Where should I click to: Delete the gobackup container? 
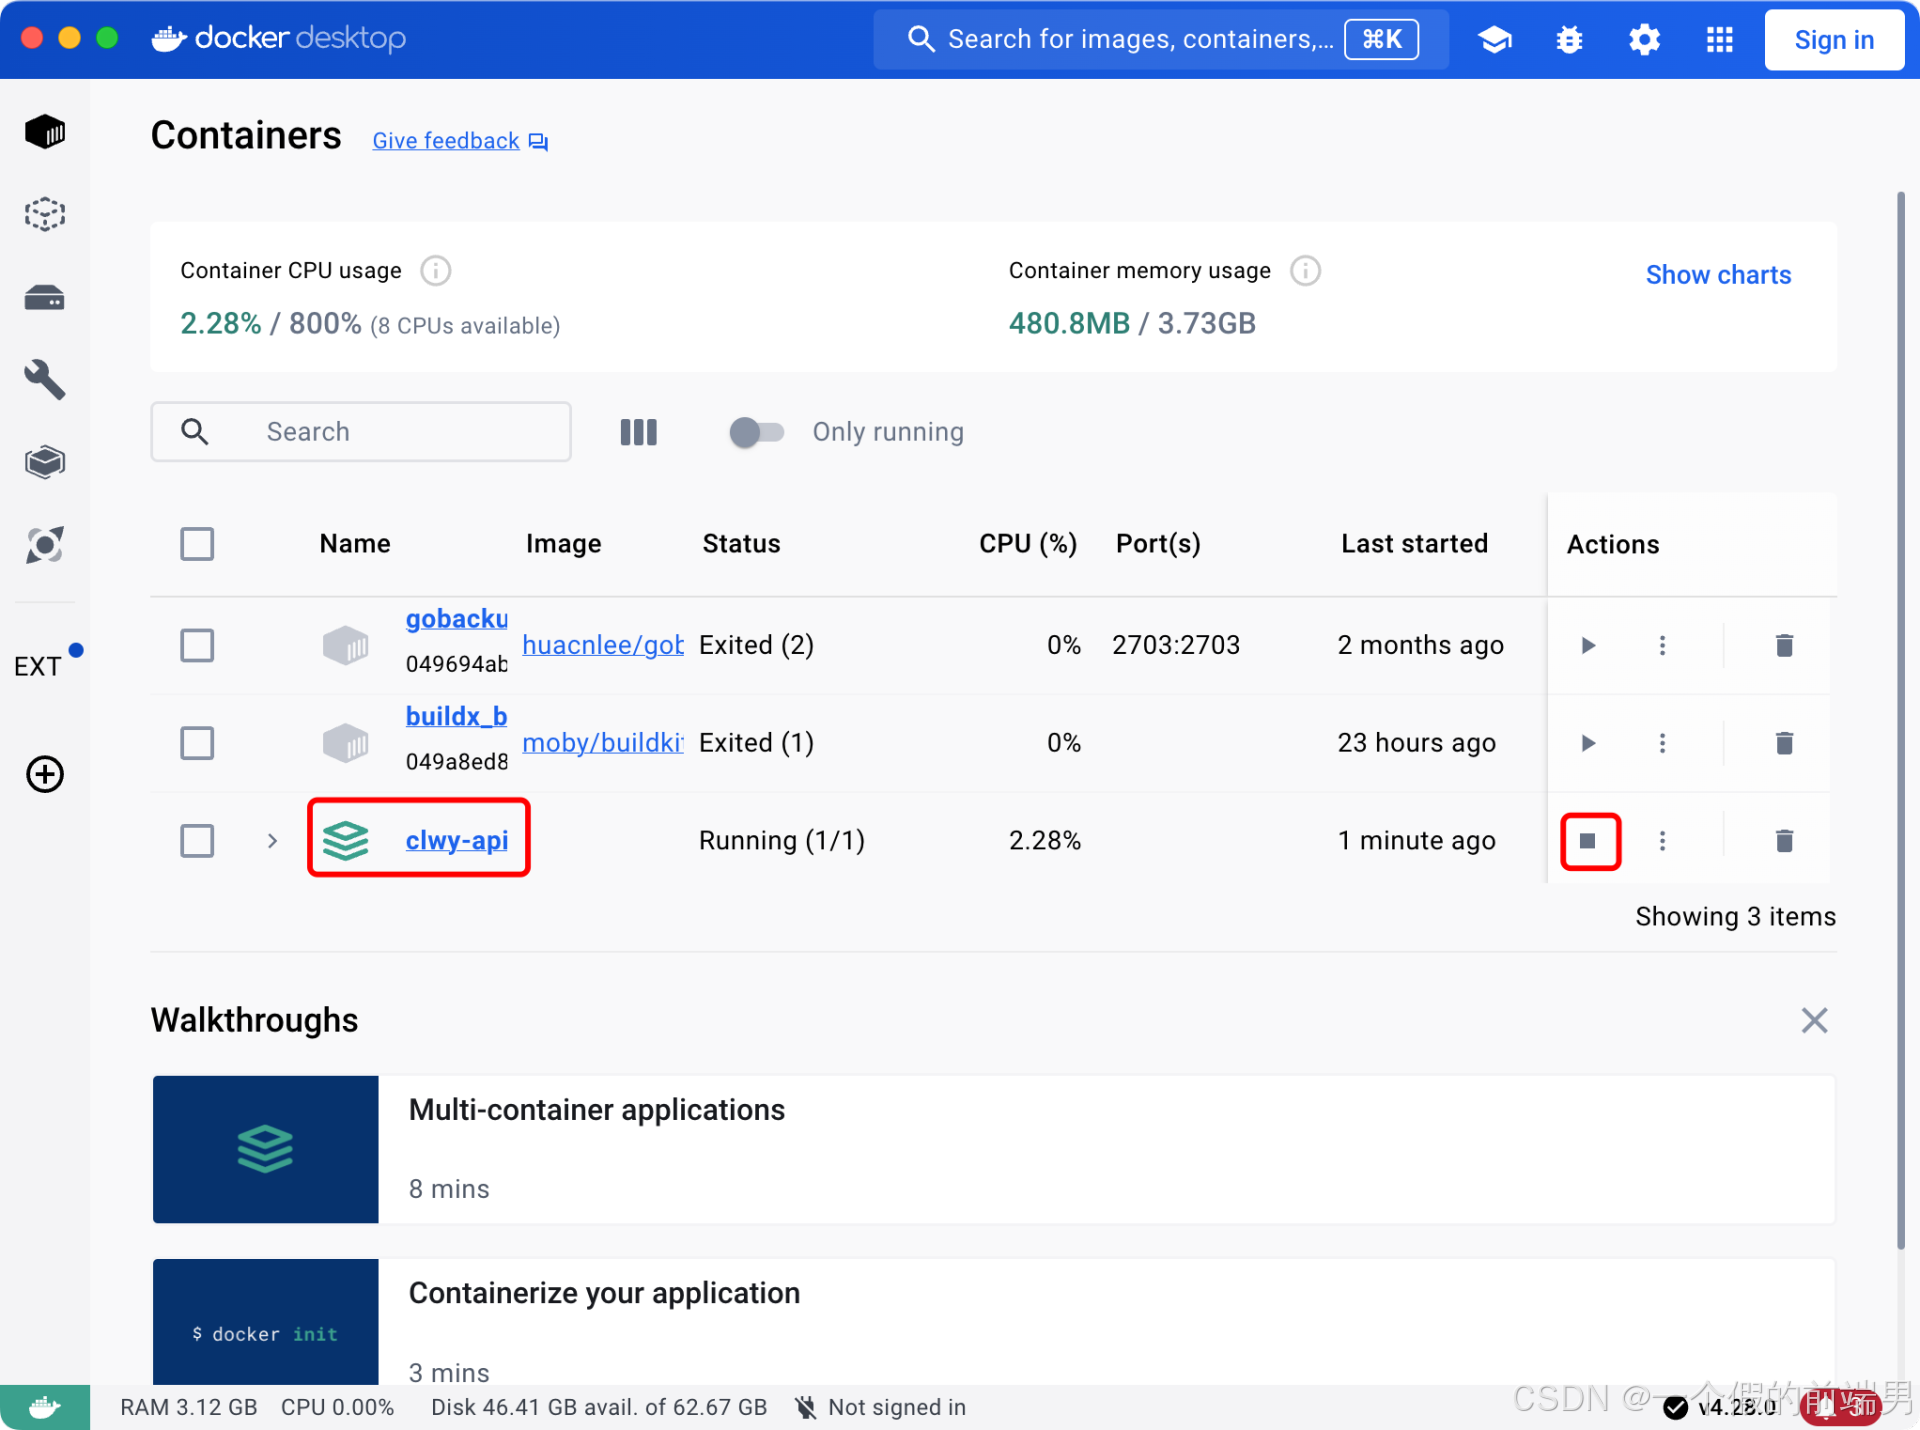click(1784, 646)
